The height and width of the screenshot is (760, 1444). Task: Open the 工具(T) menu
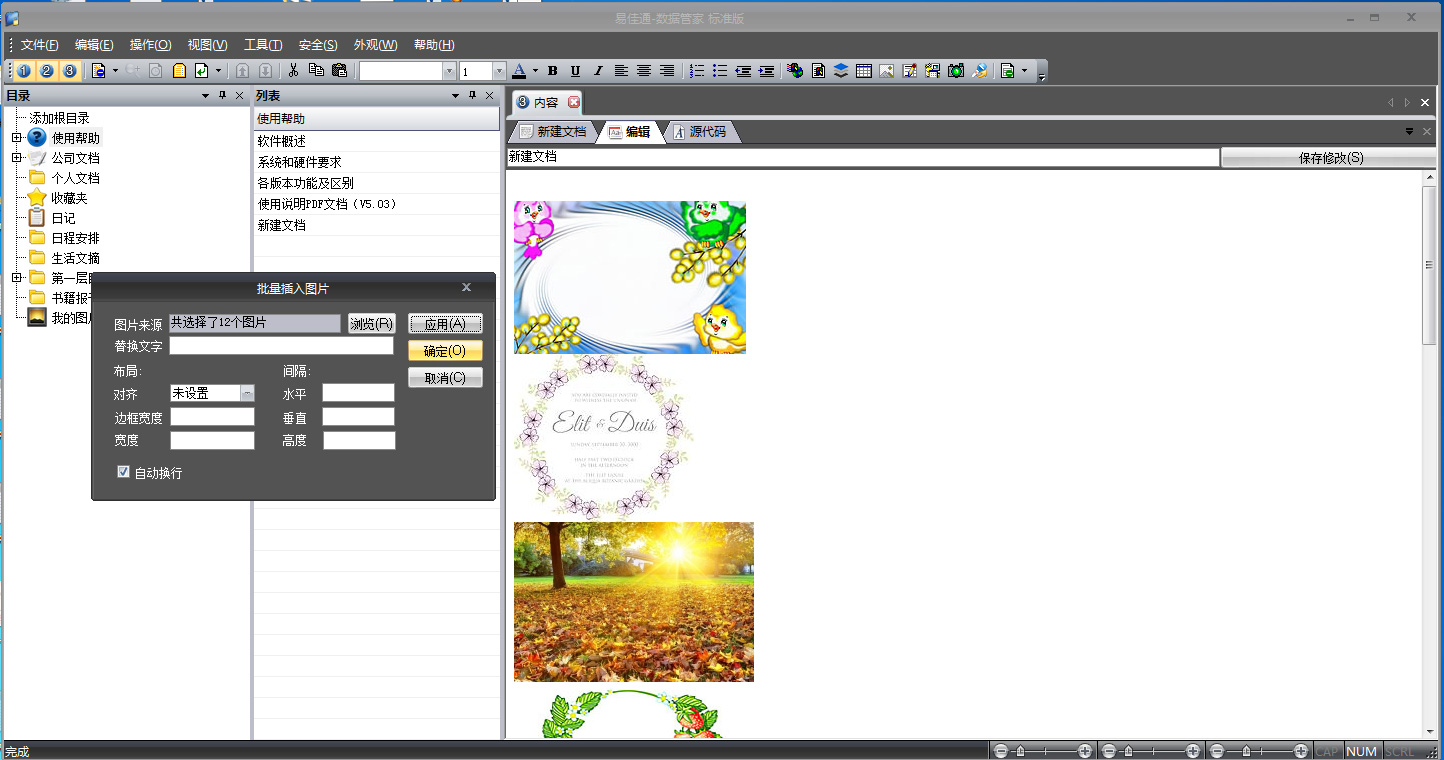(x=263, y=45)
